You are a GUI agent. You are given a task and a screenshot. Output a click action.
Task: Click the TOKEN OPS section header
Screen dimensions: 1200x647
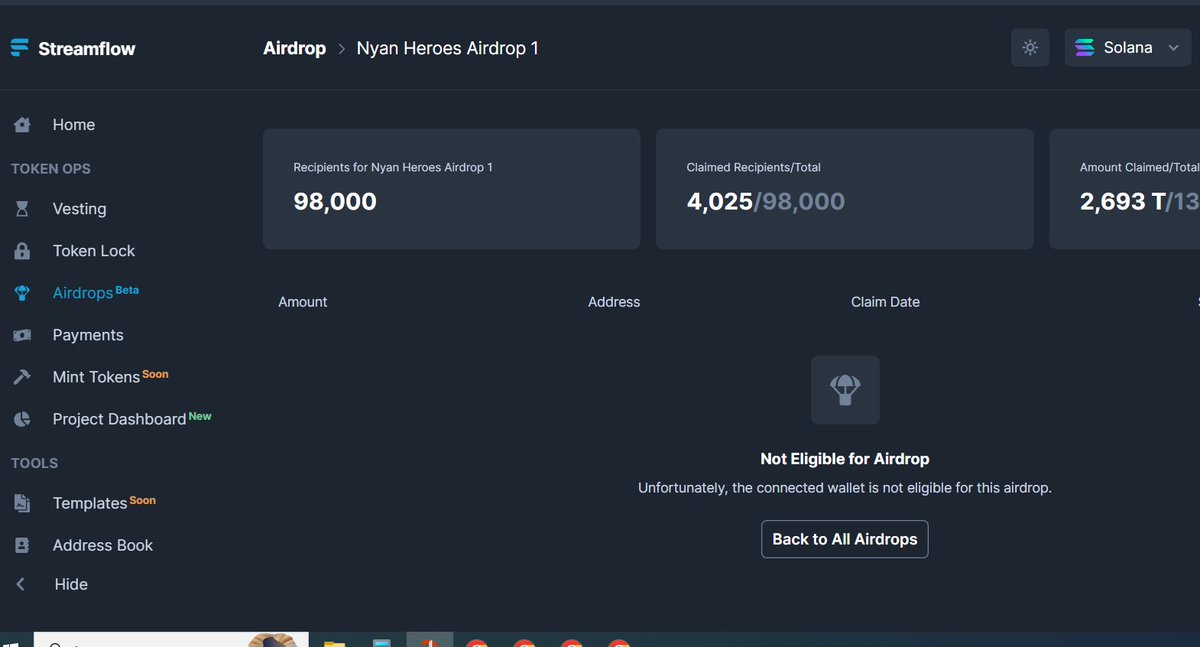[x=51, y=169]
